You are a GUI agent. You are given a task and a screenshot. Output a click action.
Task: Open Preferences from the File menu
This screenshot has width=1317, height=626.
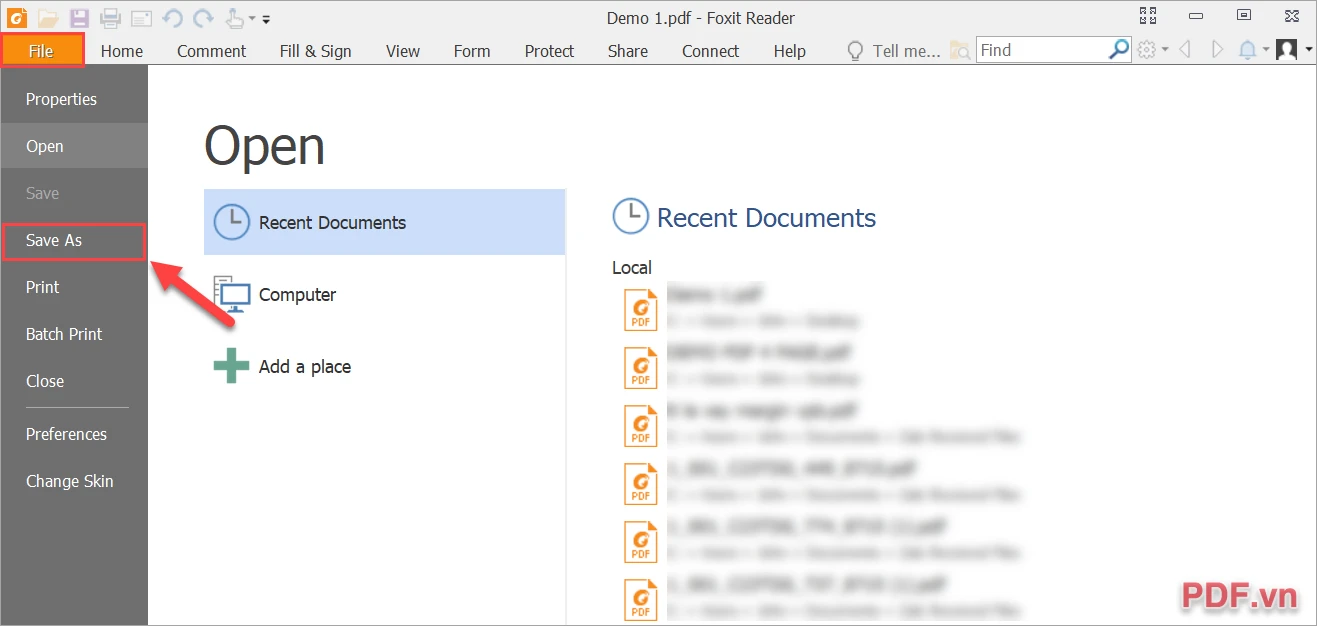74,434
